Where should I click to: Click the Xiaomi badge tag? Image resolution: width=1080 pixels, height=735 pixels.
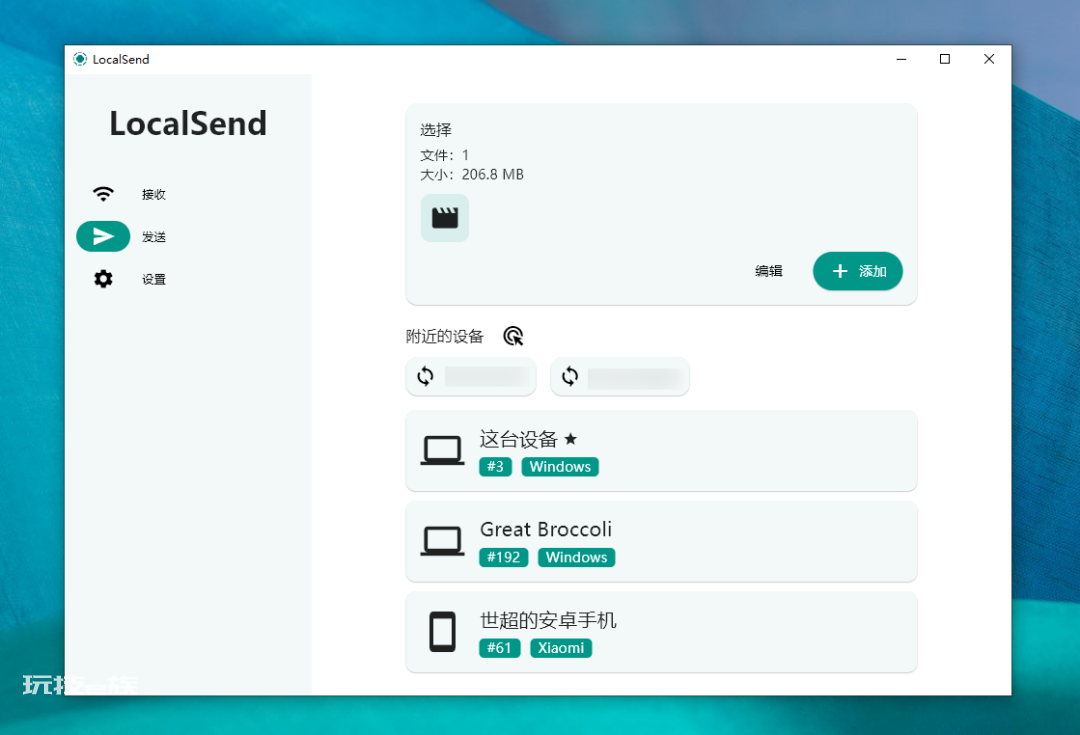(561, 648)
